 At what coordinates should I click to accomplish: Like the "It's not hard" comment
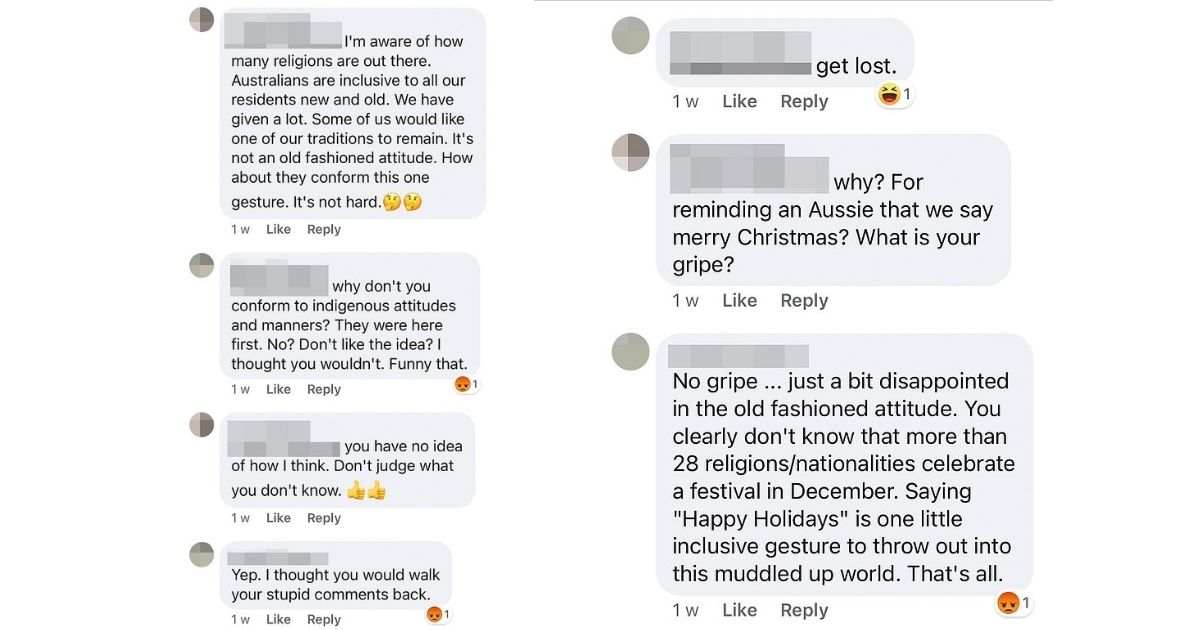tap(278, 229)
